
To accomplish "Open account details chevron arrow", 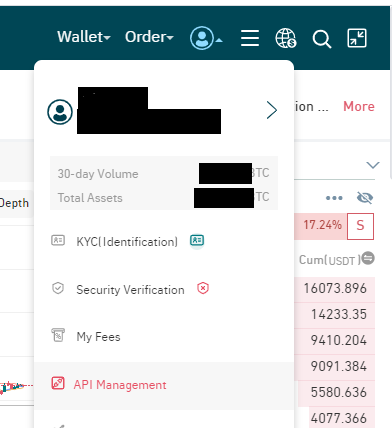I will [x=272, y=110].
